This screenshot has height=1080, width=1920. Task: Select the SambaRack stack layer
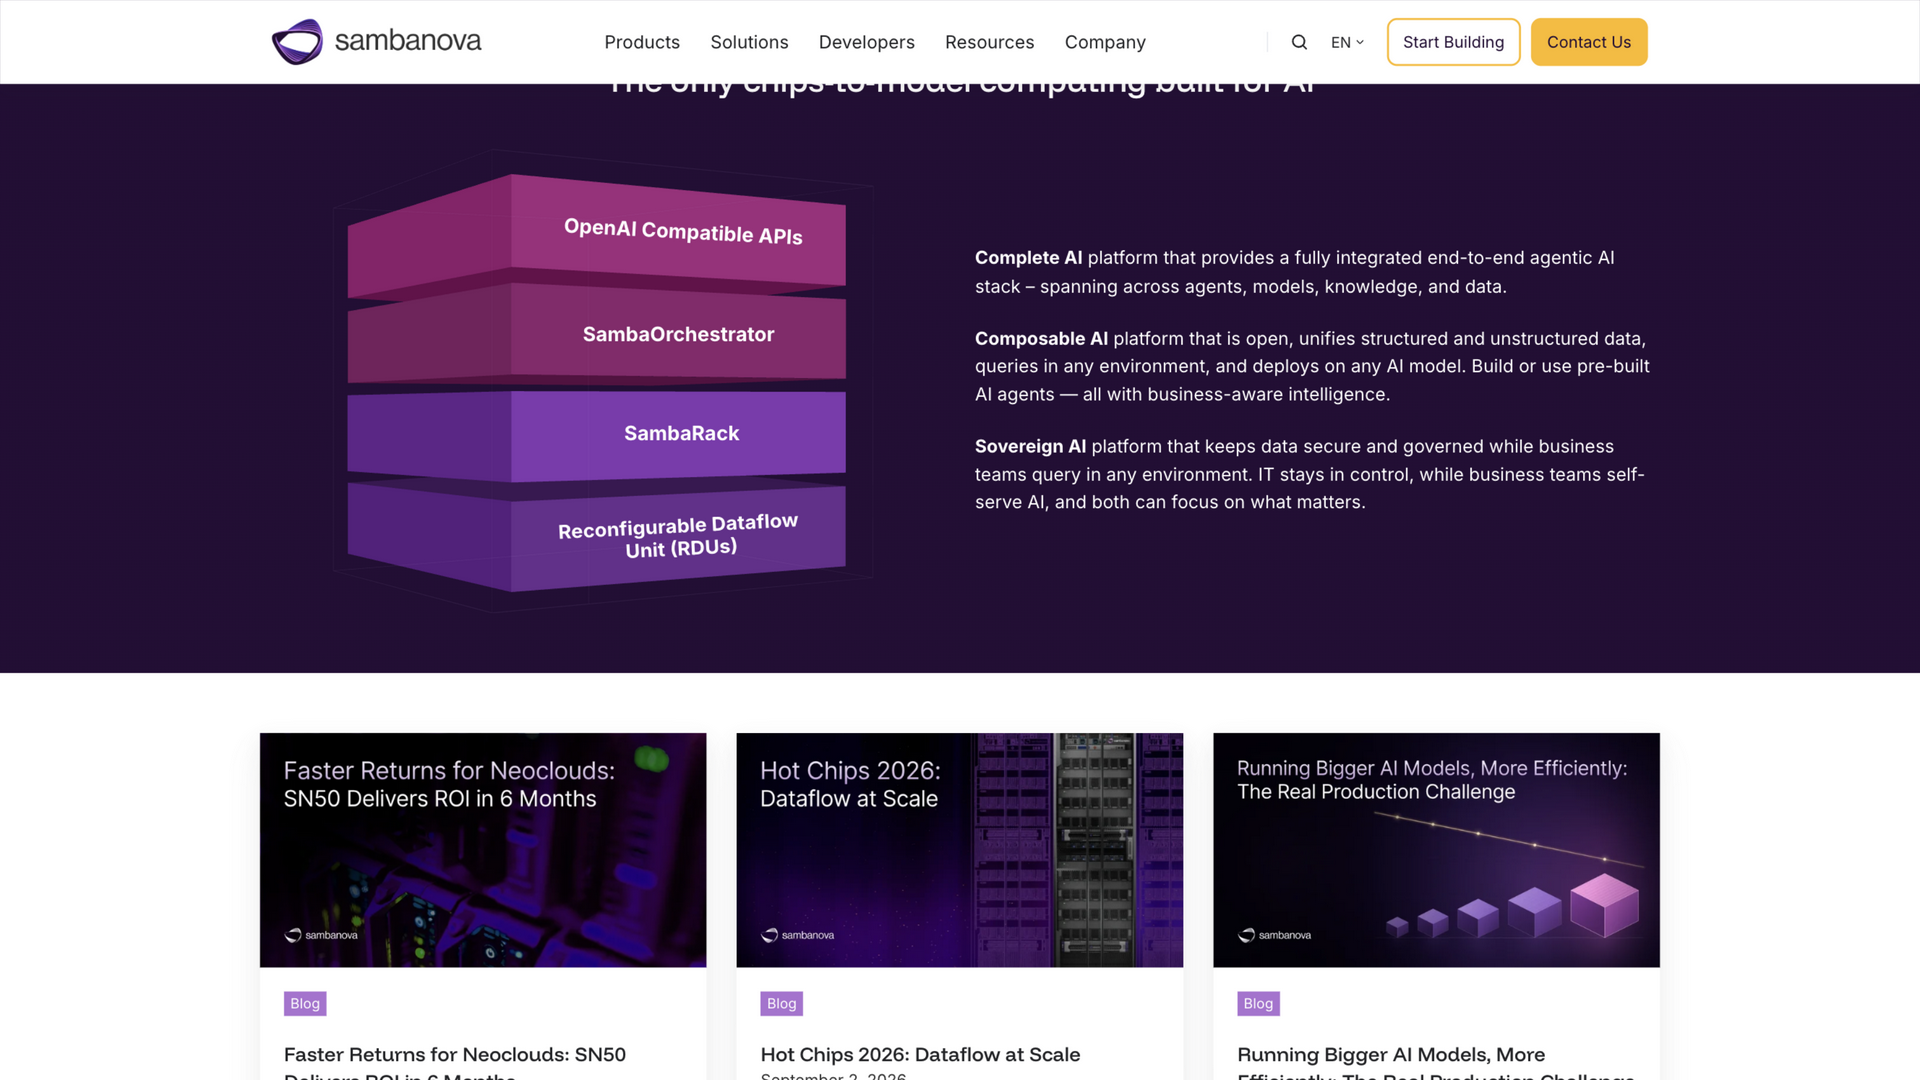(x=597, y=434)
